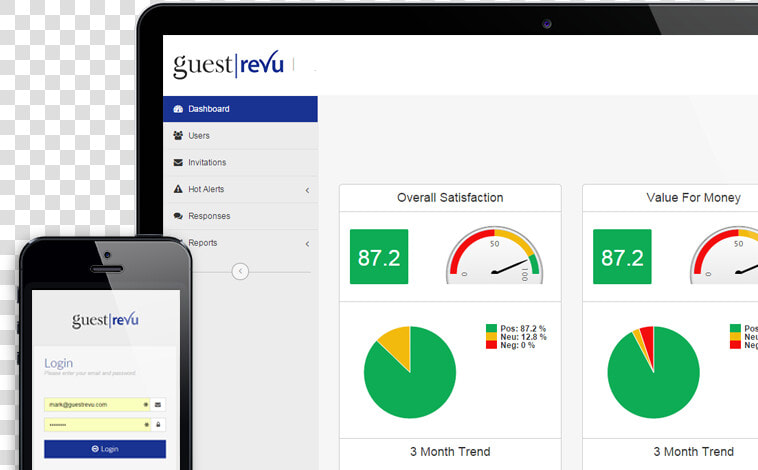Click the 'Login' heading on the phone
This screenshot has height=470, width=758.
click(58, 363)
